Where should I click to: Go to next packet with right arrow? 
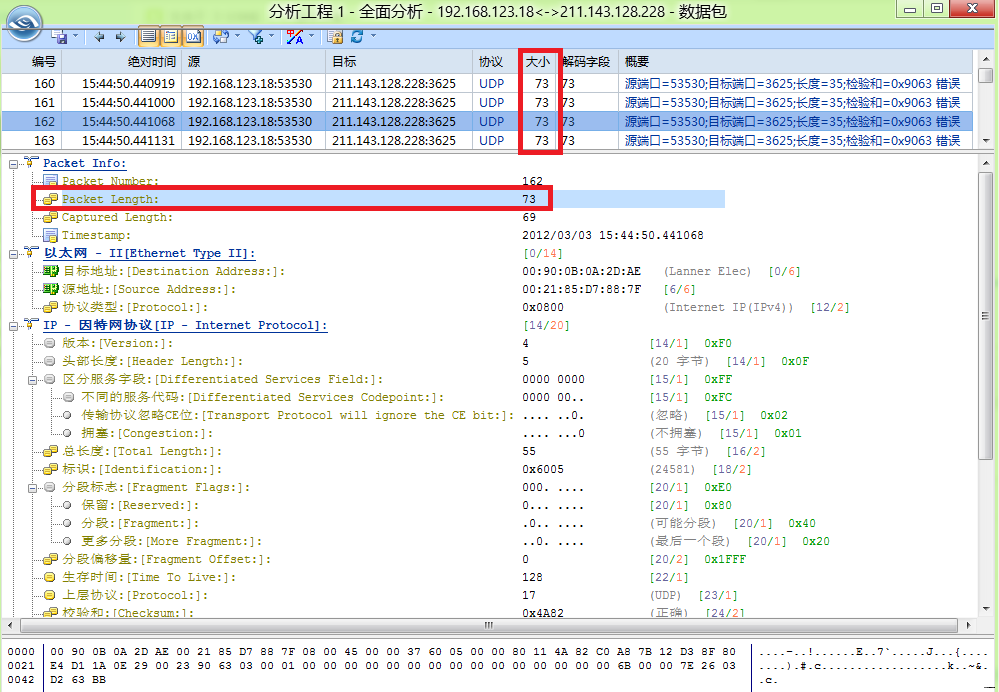point(120,37)
